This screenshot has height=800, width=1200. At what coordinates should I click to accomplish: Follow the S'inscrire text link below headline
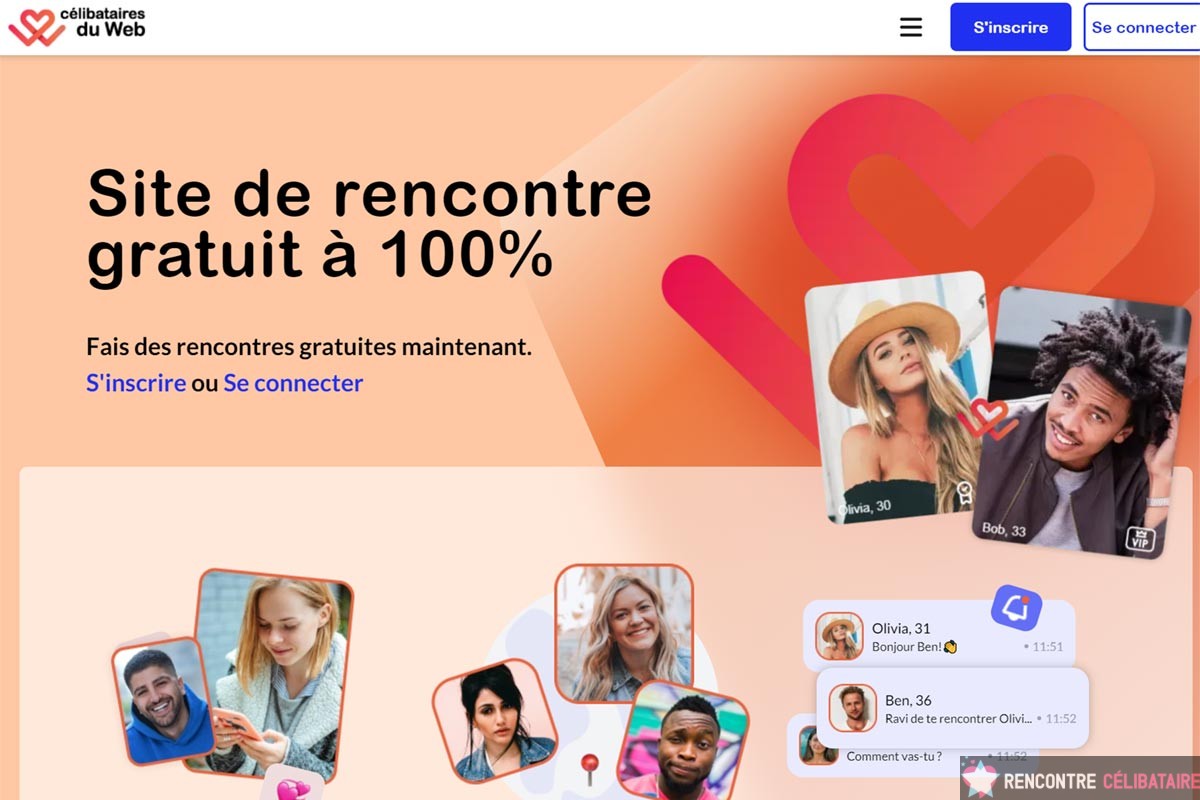(136, 383)
